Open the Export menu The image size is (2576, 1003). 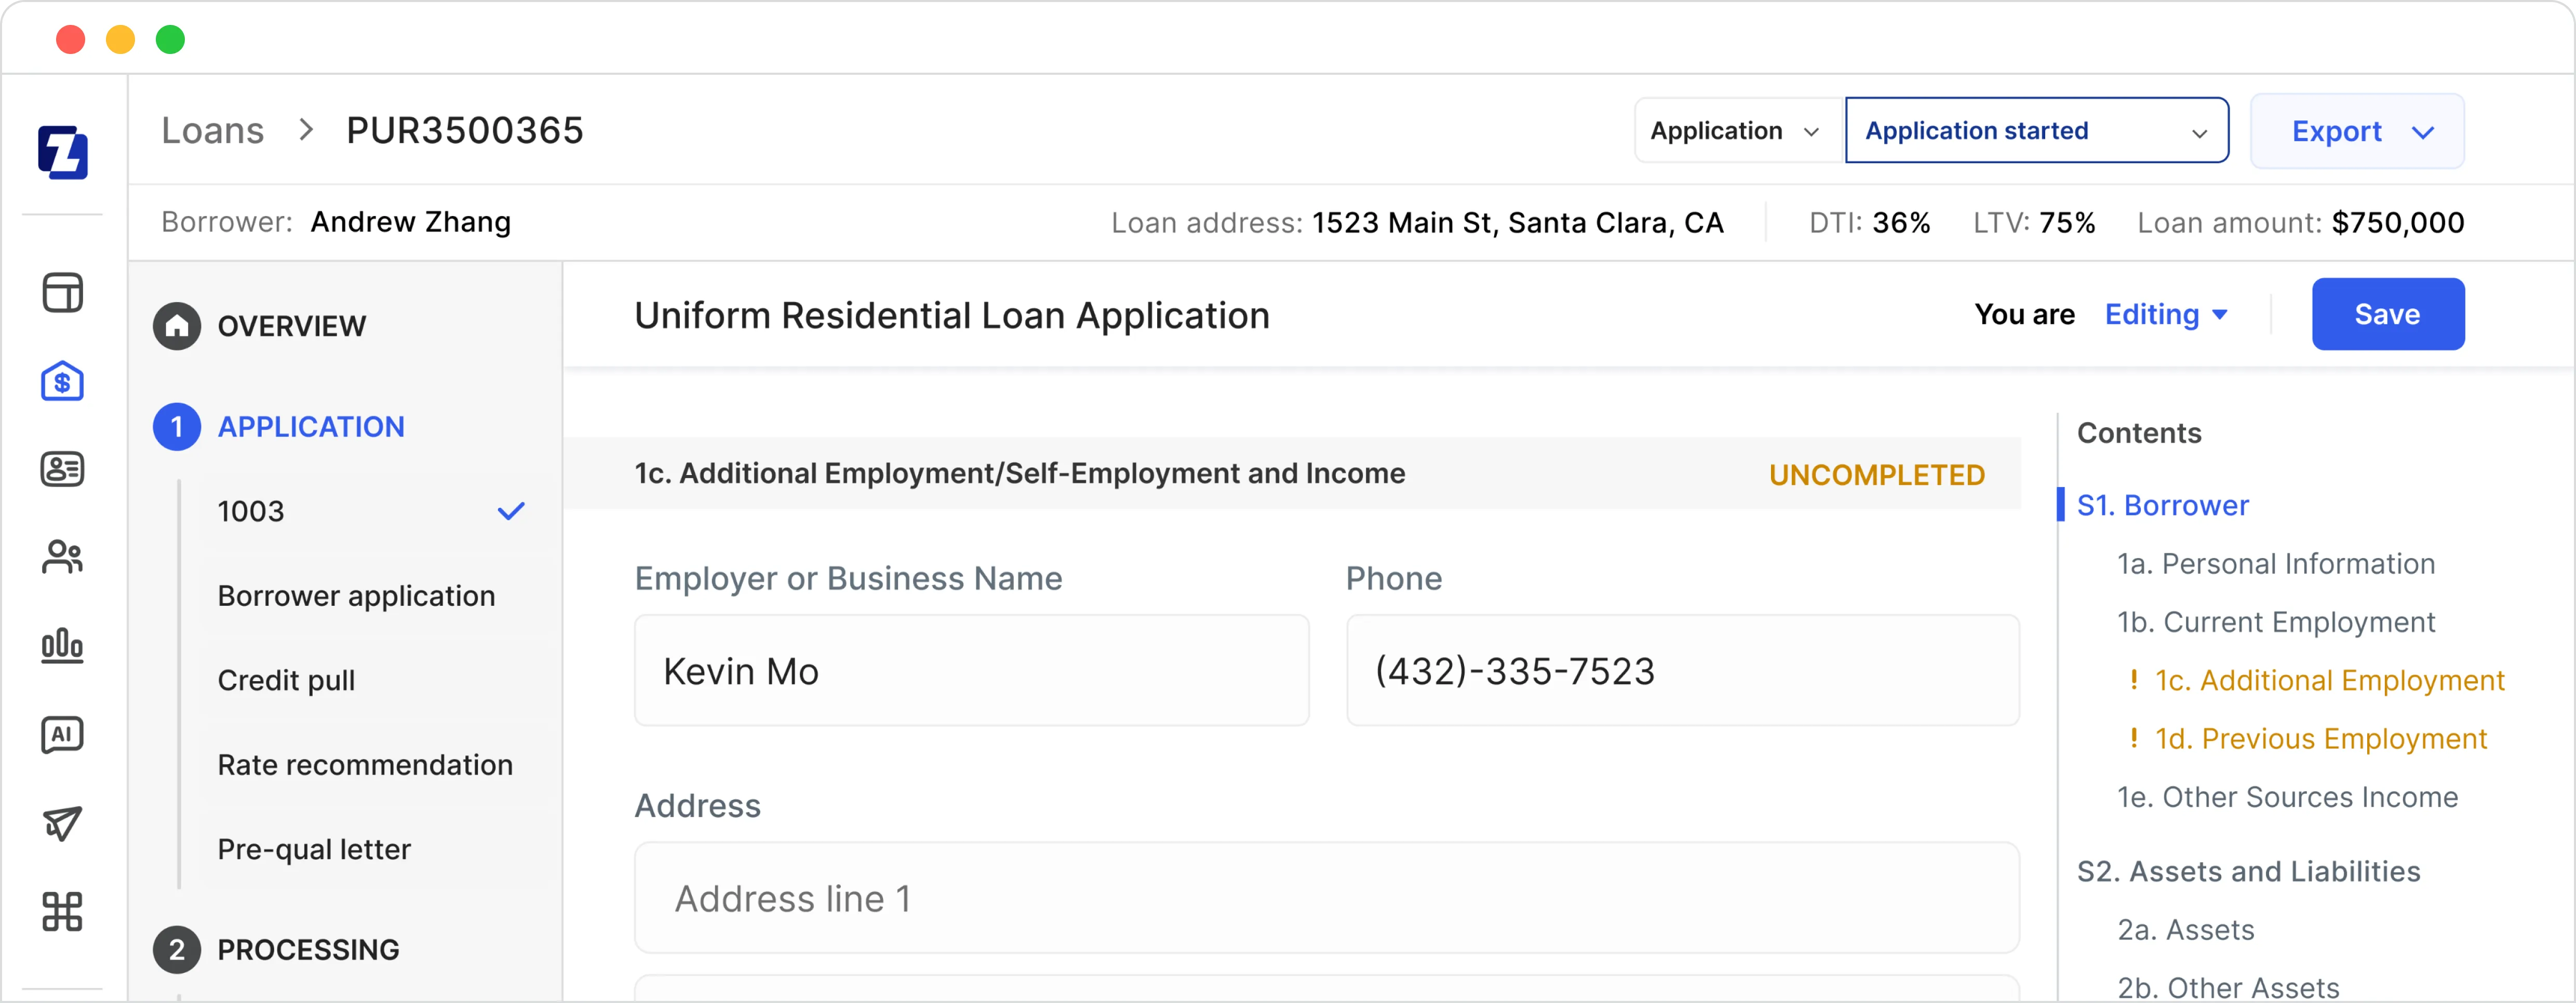[2356, 130]
